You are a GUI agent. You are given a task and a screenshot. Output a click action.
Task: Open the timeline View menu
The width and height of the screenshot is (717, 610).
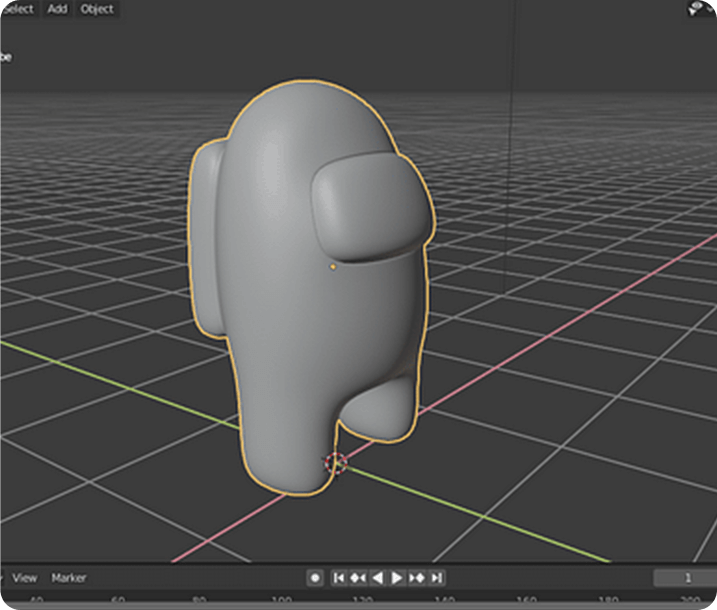[x=24, y=578]
